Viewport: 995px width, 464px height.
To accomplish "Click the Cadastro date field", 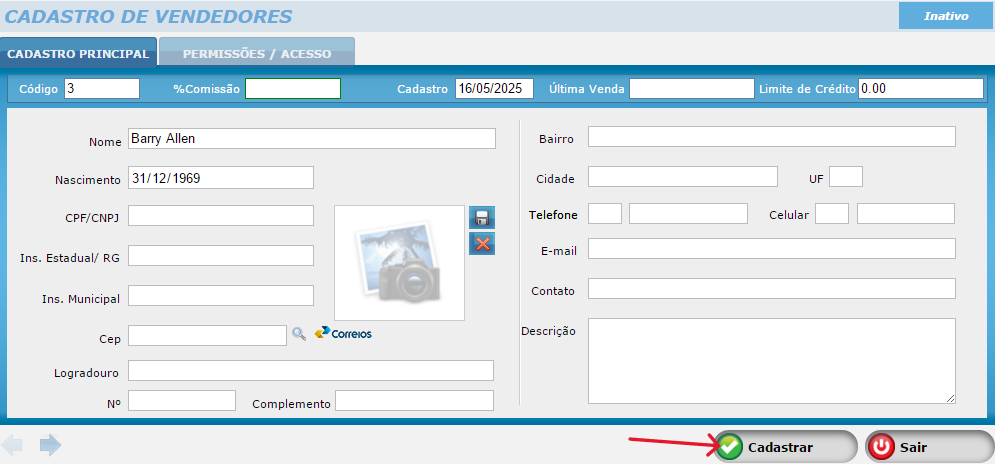I will pyautogui.click(x=494, y=88).
